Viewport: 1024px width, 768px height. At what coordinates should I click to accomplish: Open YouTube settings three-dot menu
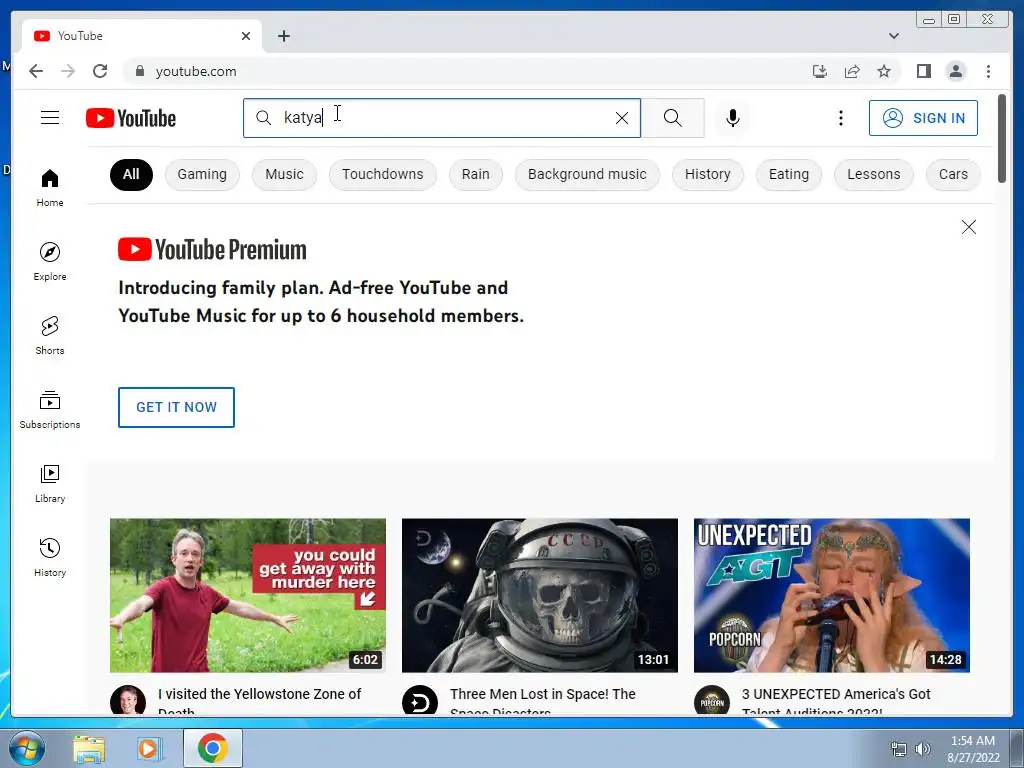(840, 118)
